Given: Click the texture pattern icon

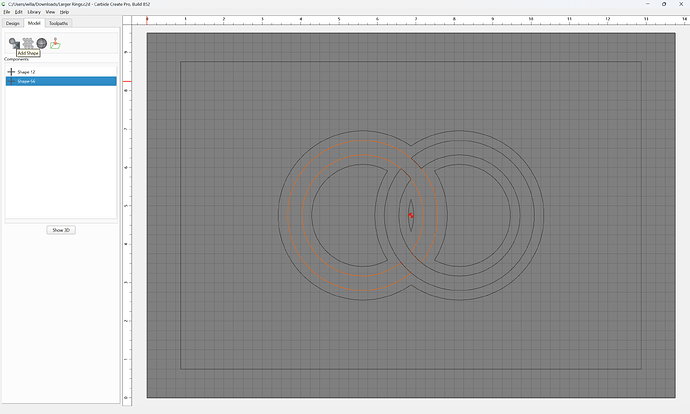Looking at the screenshot, I should click(x=28, y=43).
